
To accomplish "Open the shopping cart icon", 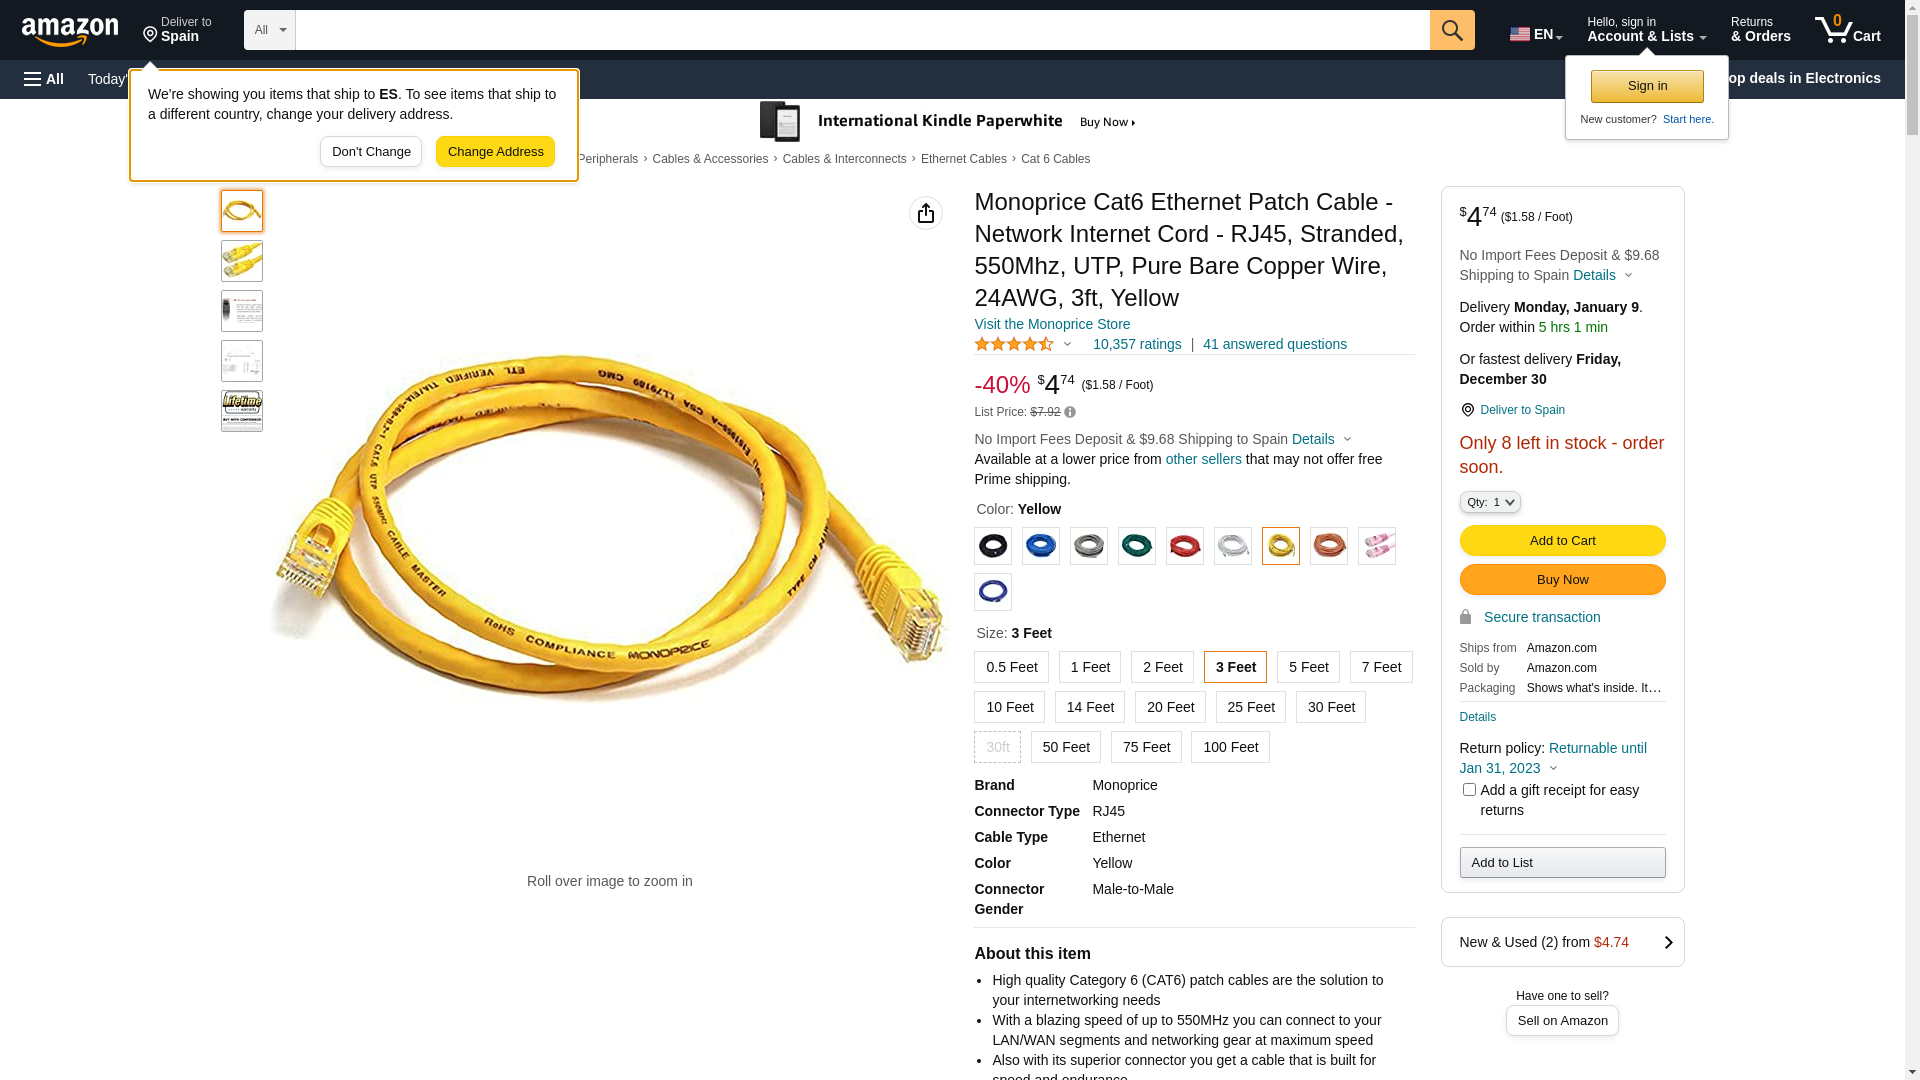I will tap(1847, 30).
